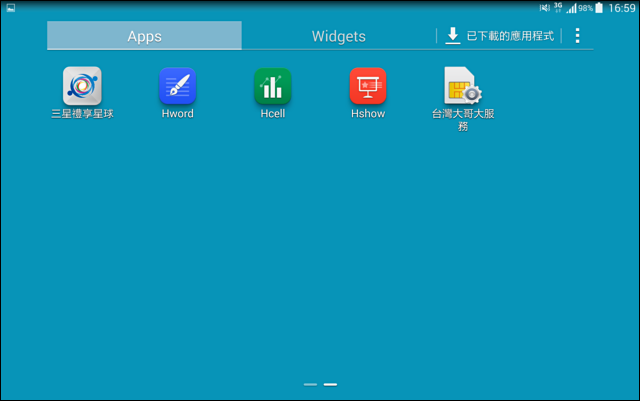
Task: Select the second page indicator
Action: pos(330,384)
